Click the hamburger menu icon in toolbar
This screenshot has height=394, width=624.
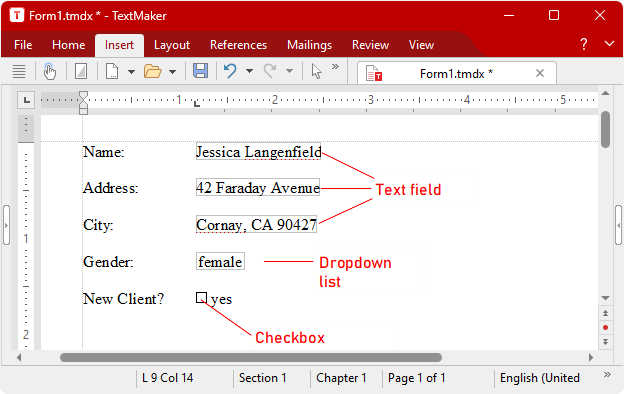coord(19,72)
